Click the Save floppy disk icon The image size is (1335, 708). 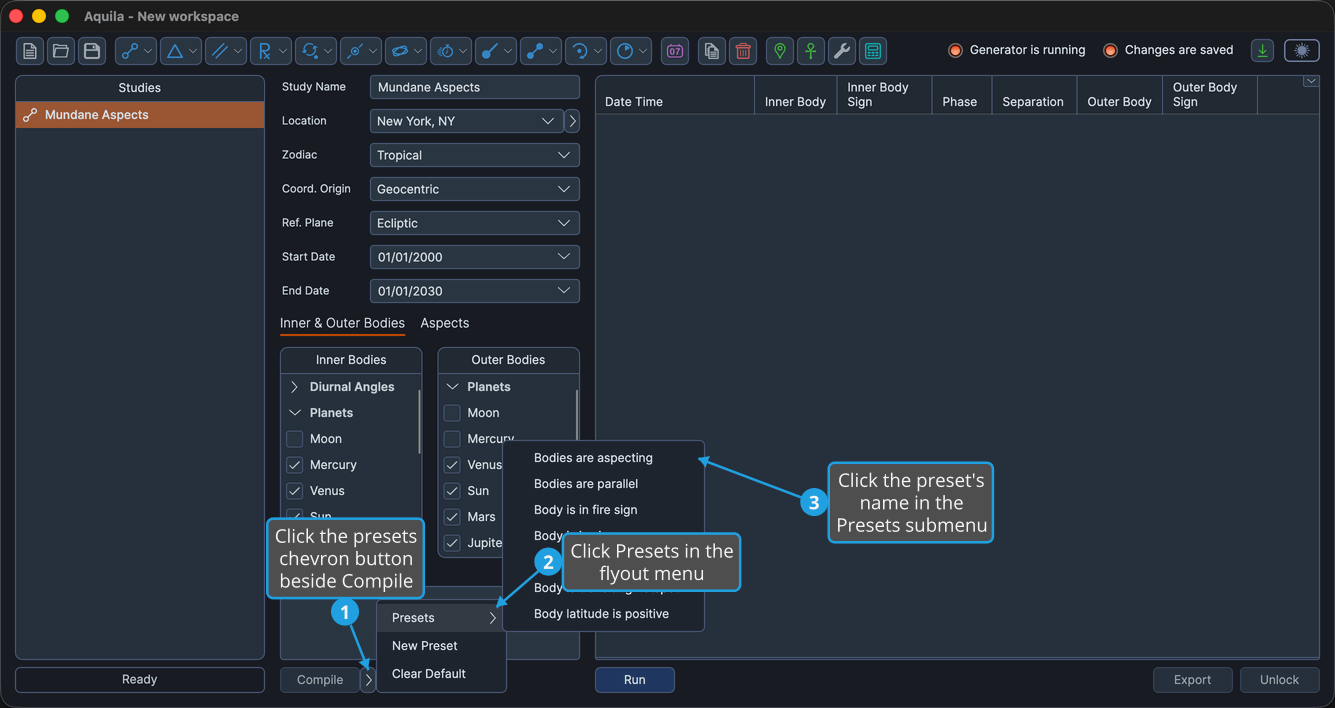92,51
